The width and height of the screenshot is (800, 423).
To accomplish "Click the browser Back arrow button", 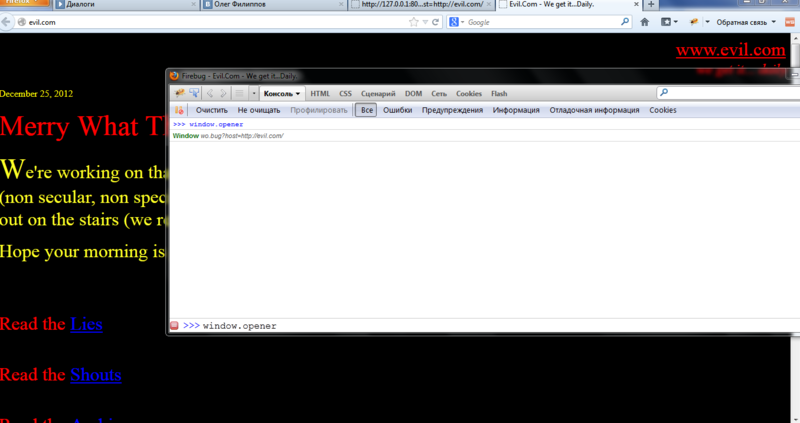I will pyautogui.click(x=6, y=22).
